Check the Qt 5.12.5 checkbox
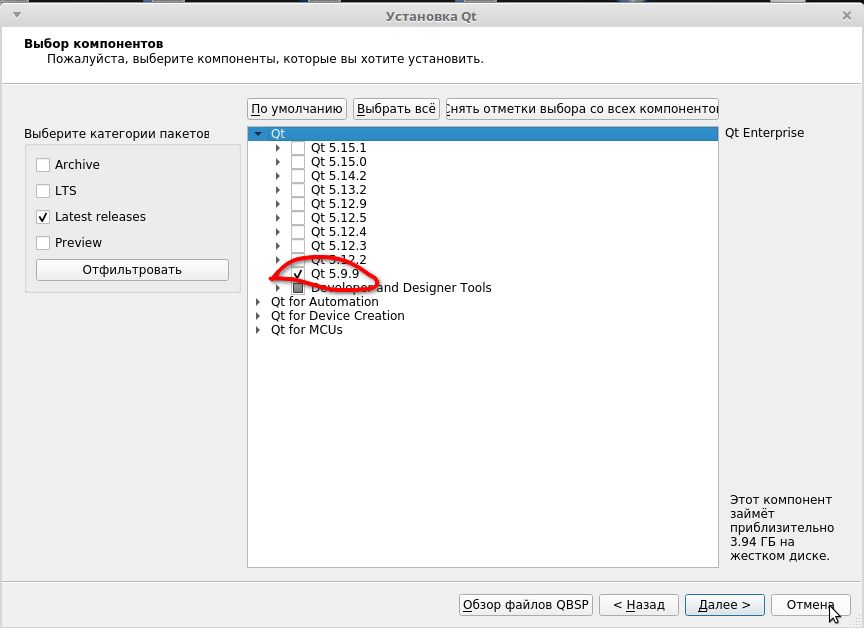 pyautogui.click(x=298, y=218)
